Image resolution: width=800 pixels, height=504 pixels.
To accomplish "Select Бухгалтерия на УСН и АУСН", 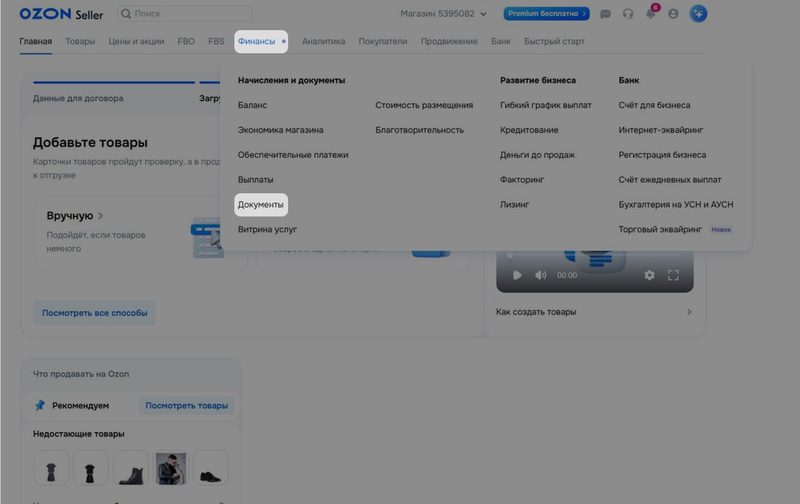I will pos(676,205).
